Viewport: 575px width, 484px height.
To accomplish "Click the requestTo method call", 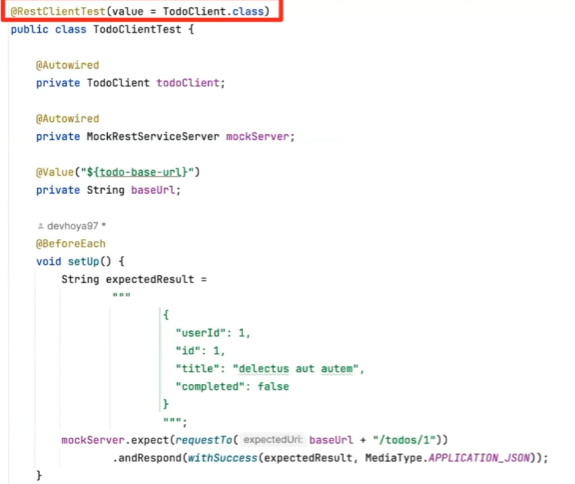I will pos(204,440).
